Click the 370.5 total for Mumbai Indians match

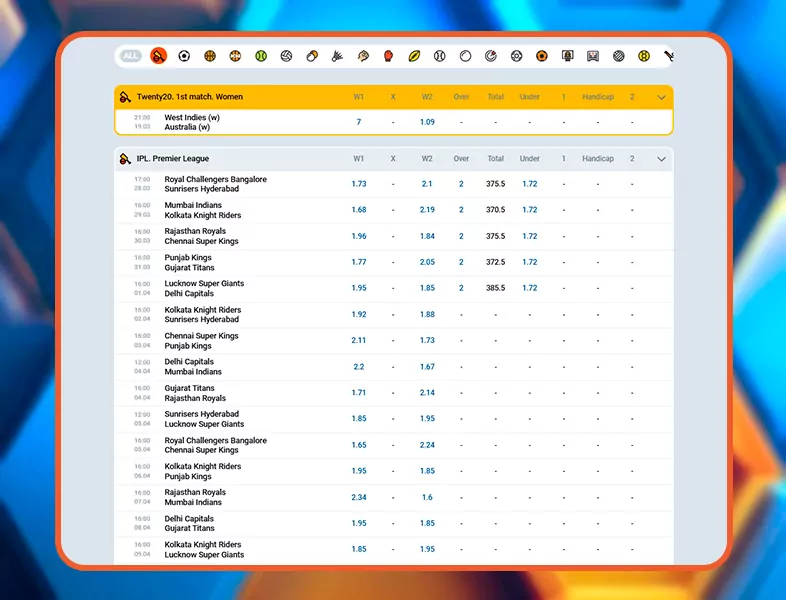click(x=495, y=210)
